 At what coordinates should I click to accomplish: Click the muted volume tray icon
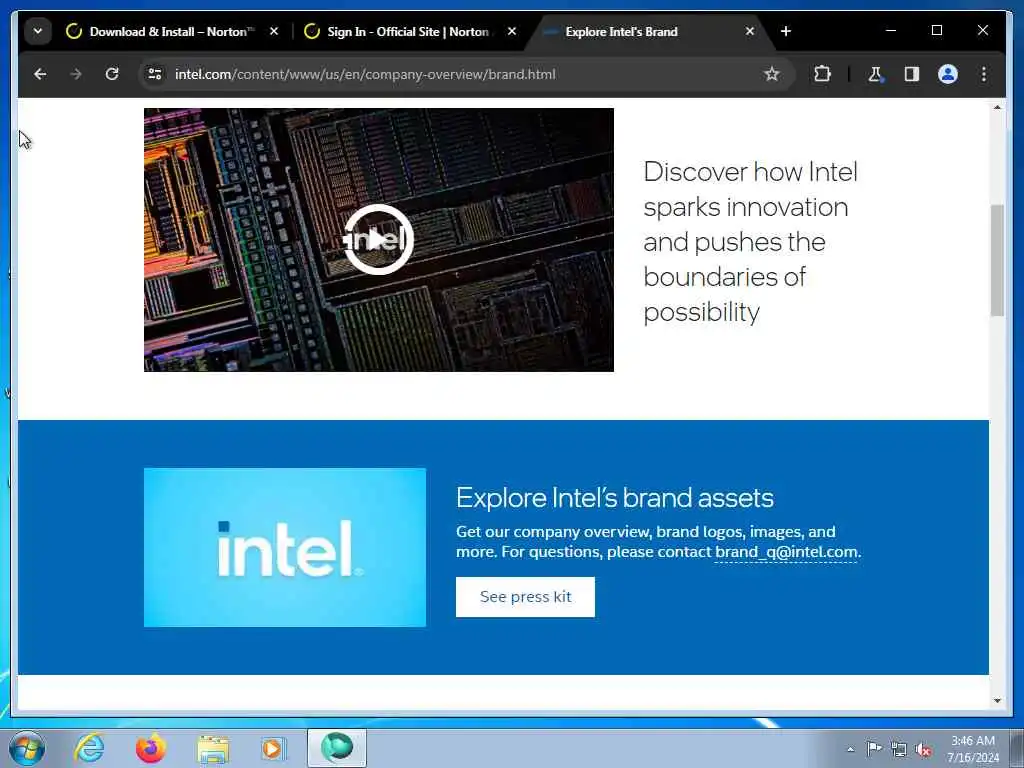(923, 749)
